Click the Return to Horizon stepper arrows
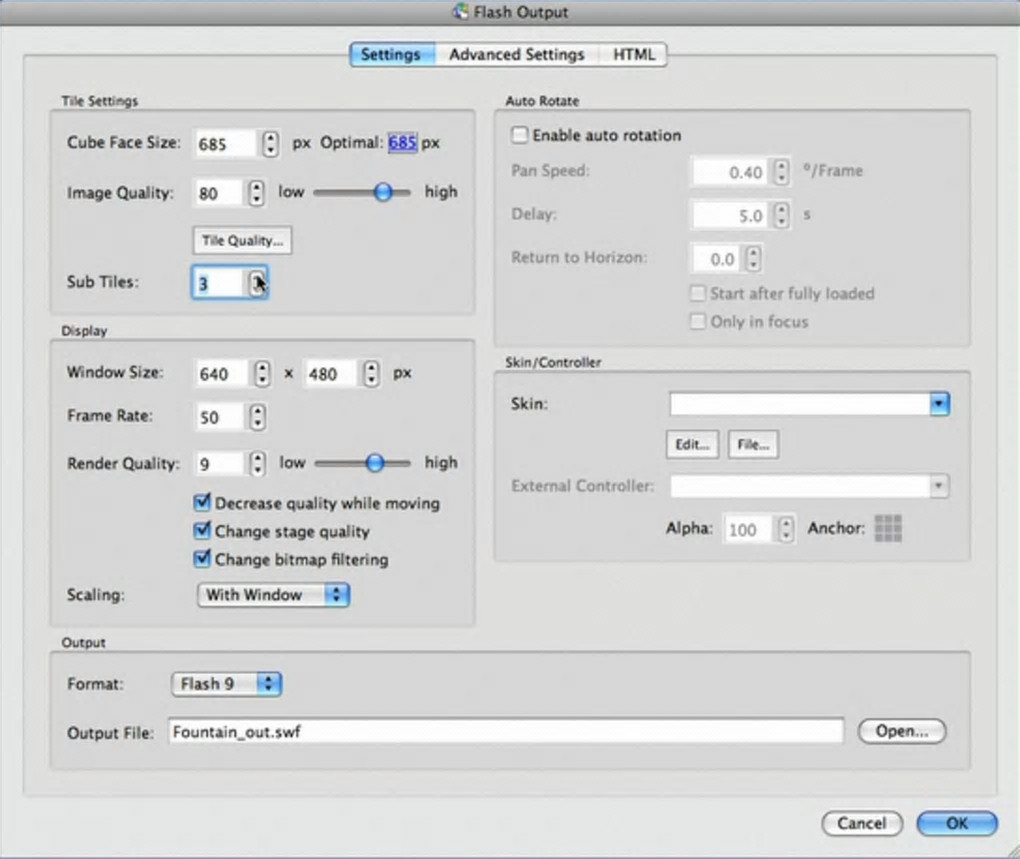 [x=753, y=259]
